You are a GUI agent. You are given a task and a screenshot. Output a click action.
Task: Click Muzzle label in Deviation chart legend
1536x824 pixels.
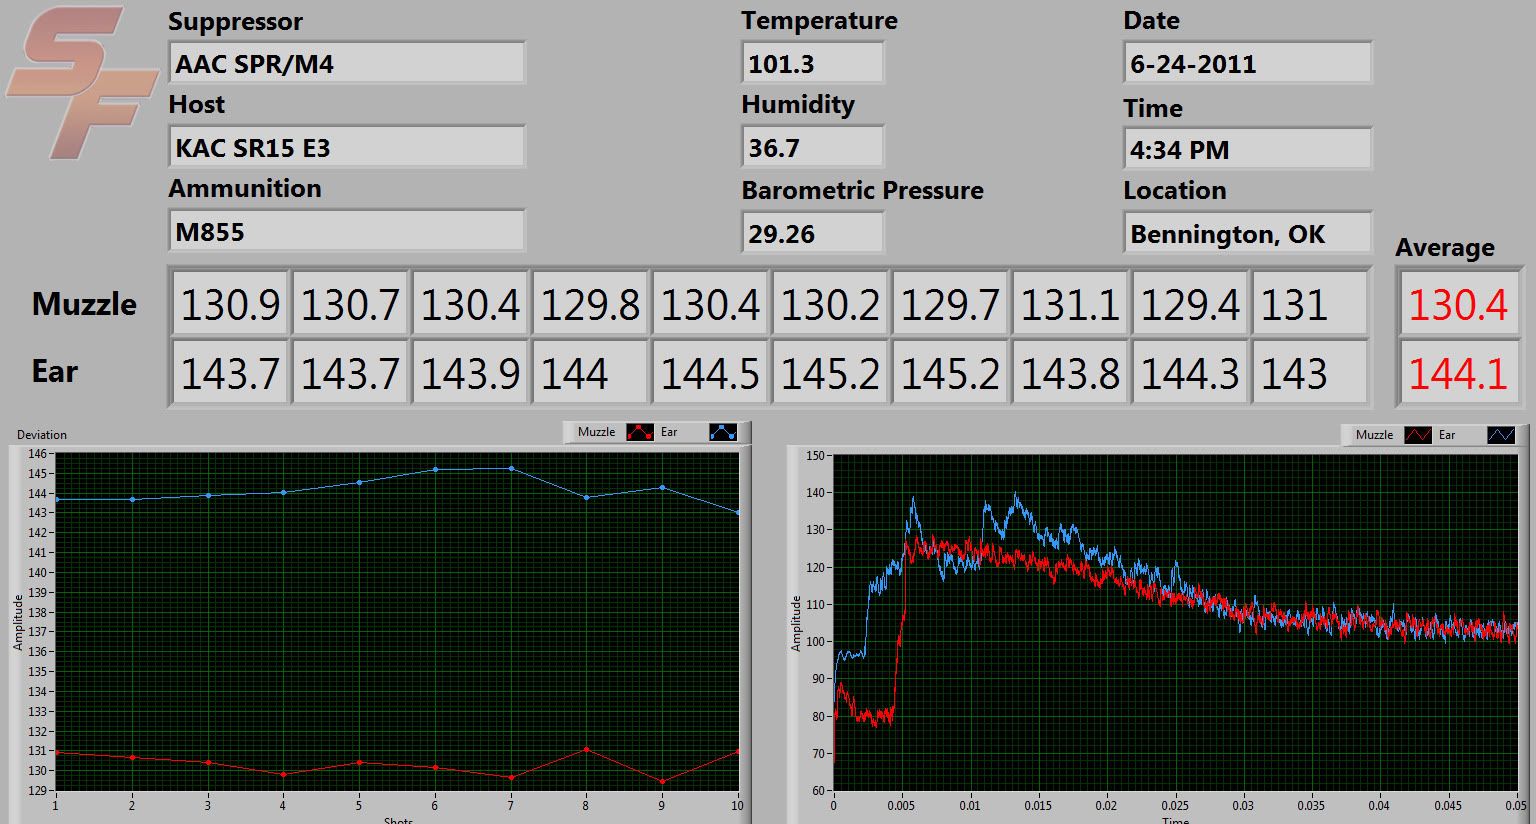pyautogui.click(x=596, y=432)
